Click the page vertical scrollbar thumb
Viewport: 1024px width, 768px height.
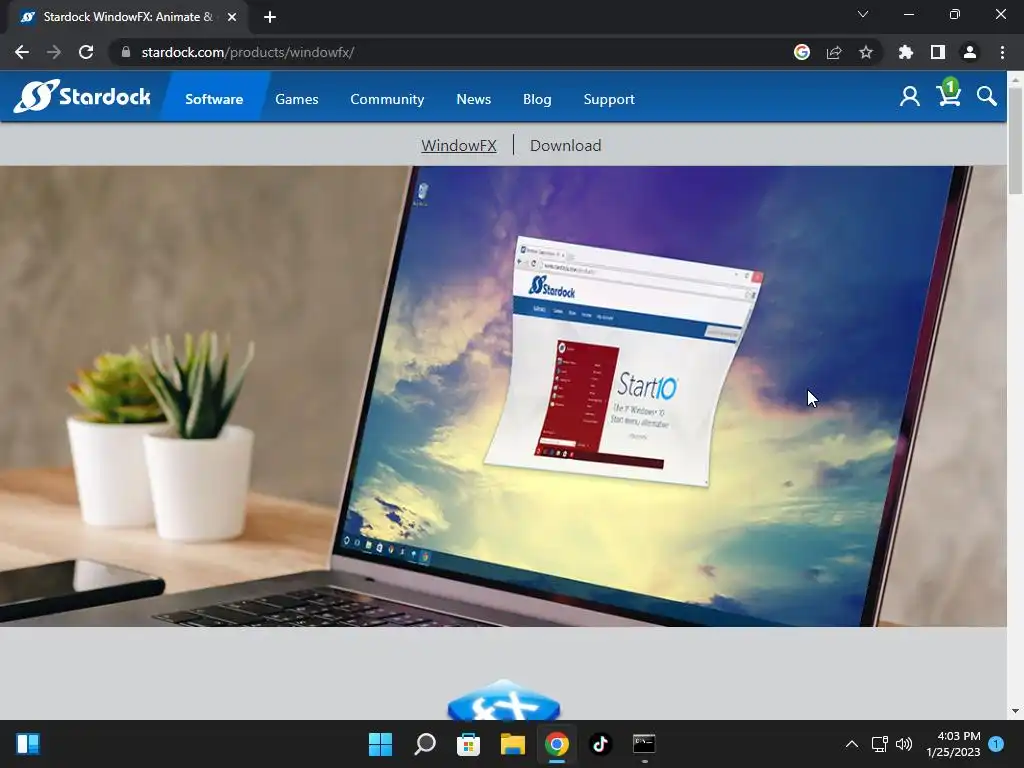tap(1015, 140)
